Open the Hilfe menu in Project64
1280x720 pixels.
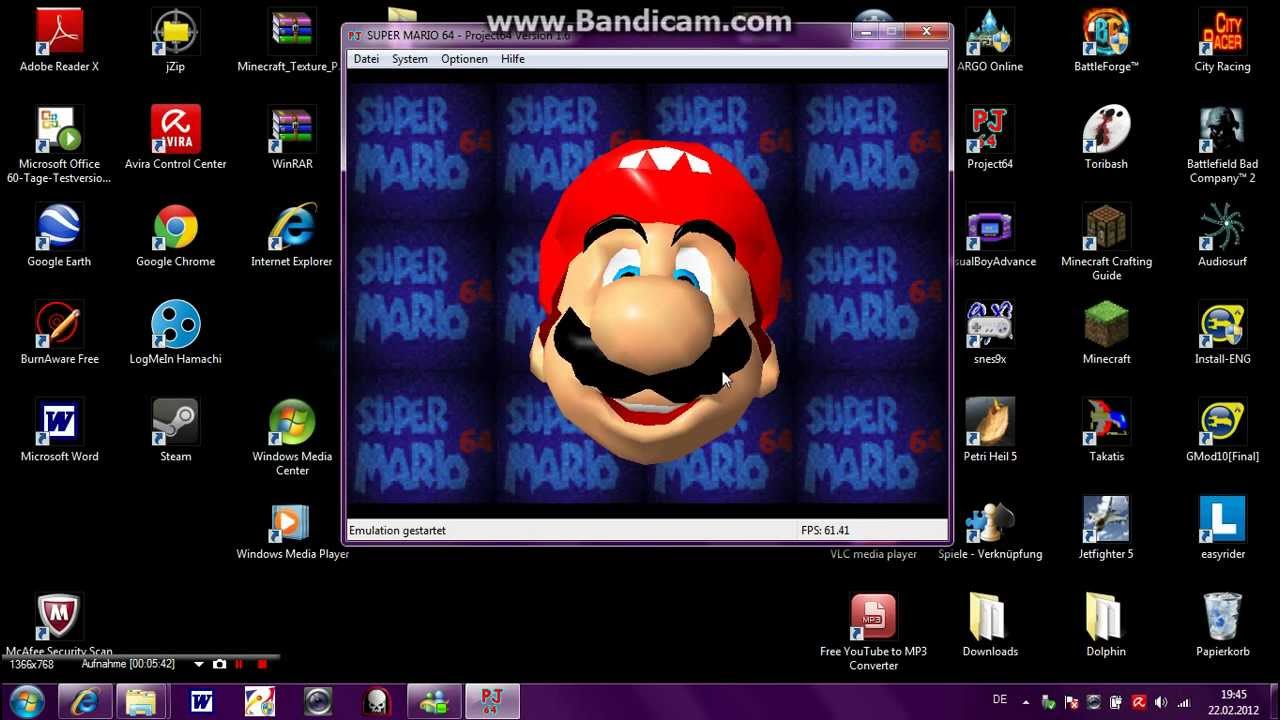[513, 59]
